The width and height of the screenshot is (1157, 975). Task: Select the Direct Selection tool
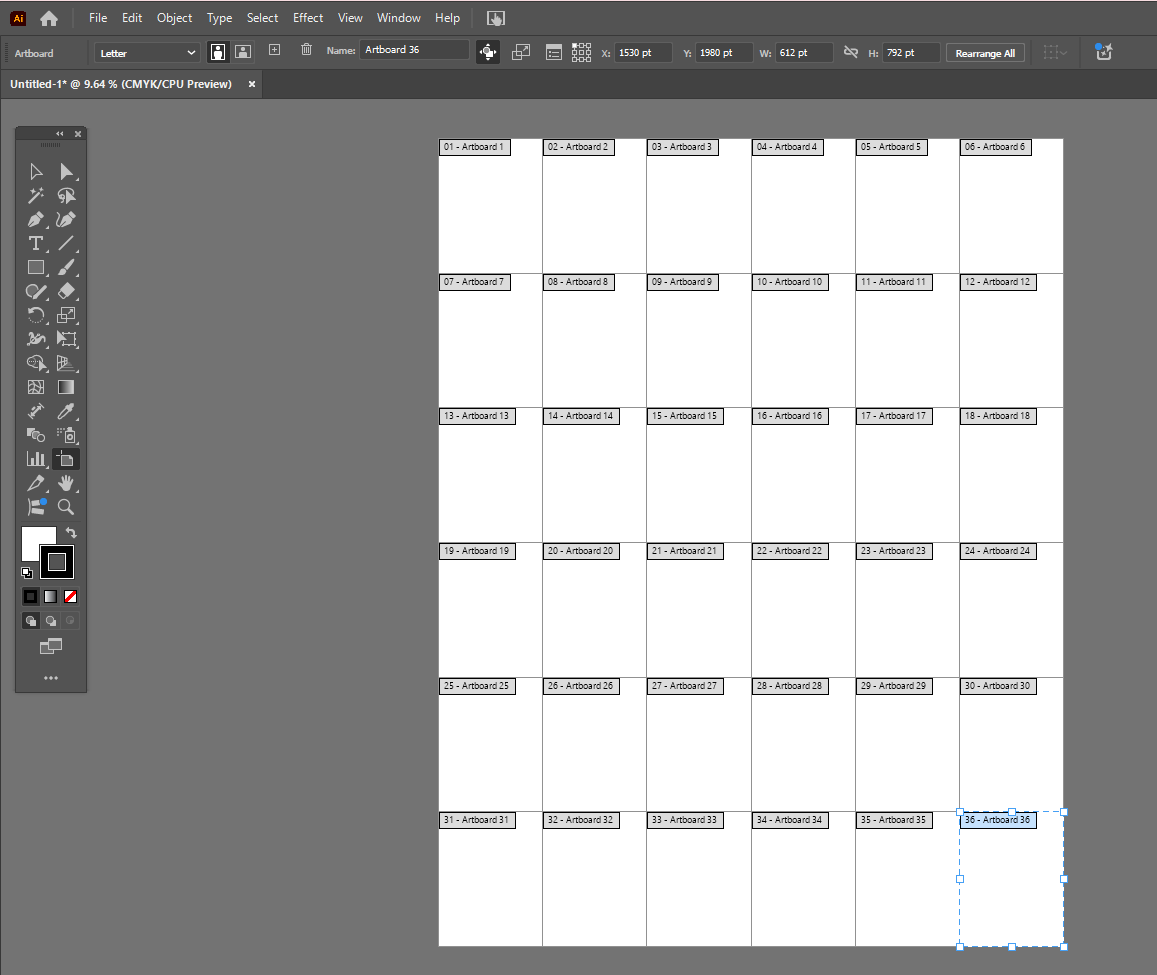click(x=66, y=171)
